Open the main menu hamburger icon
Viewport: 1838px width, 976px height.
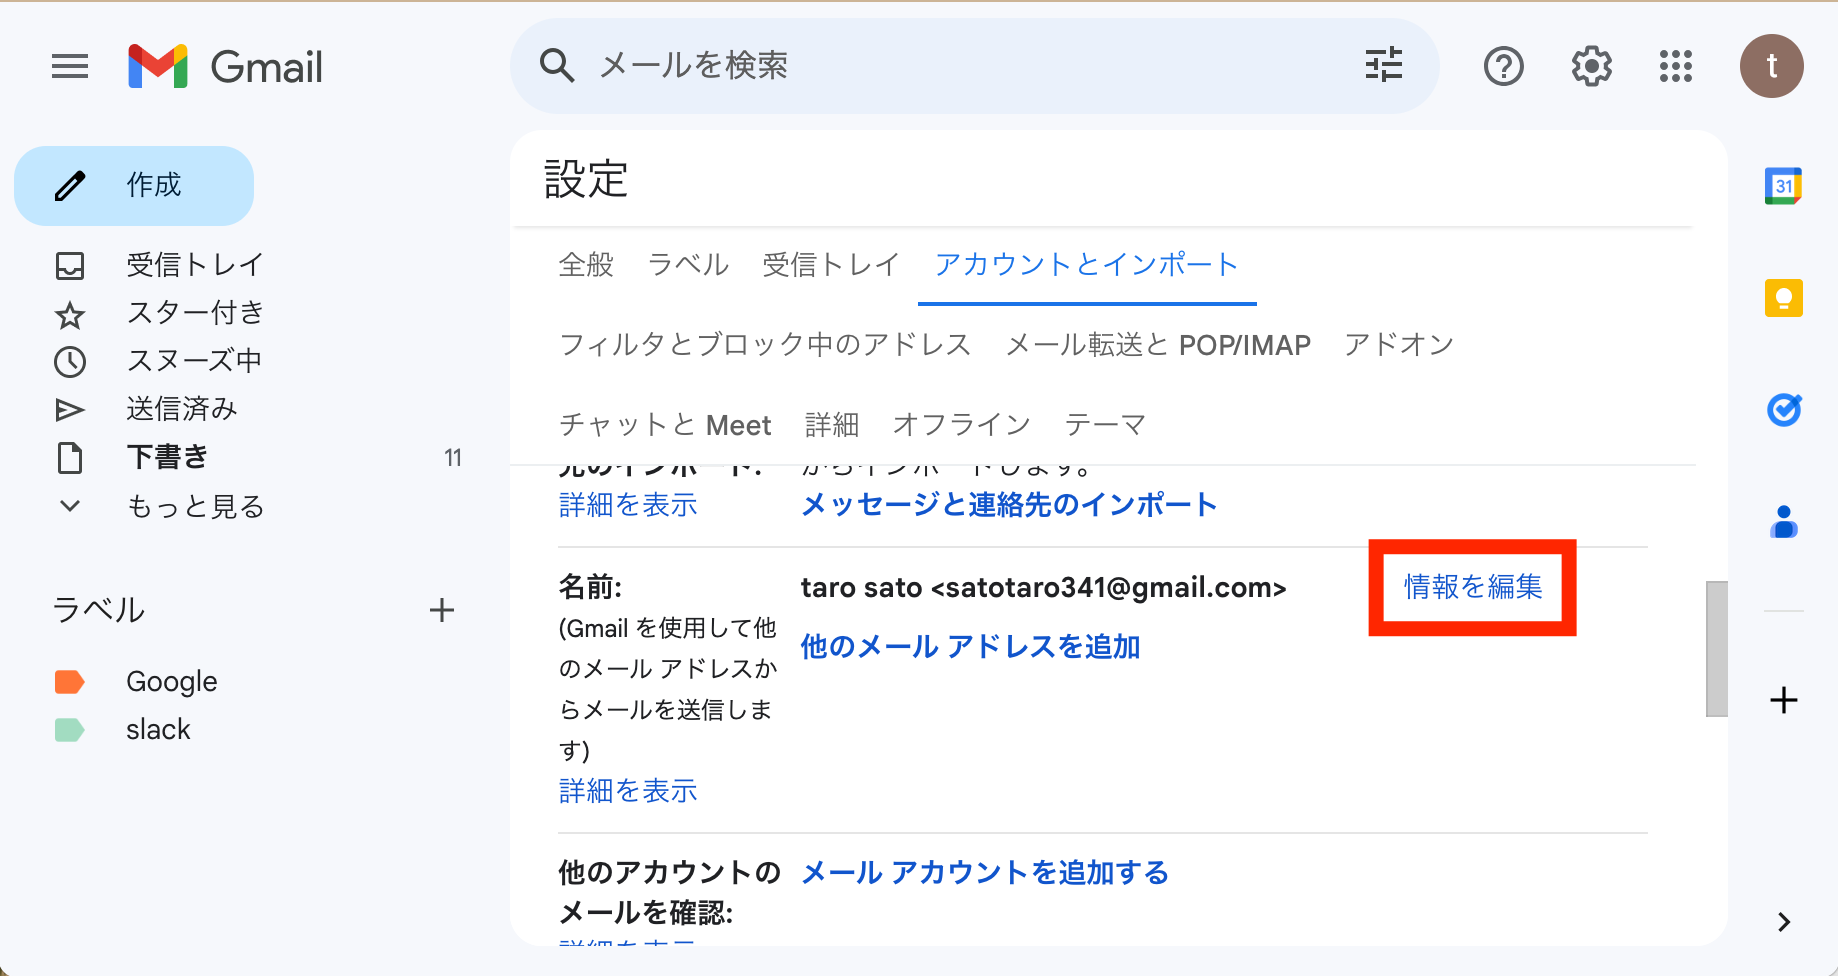[70, 67]
